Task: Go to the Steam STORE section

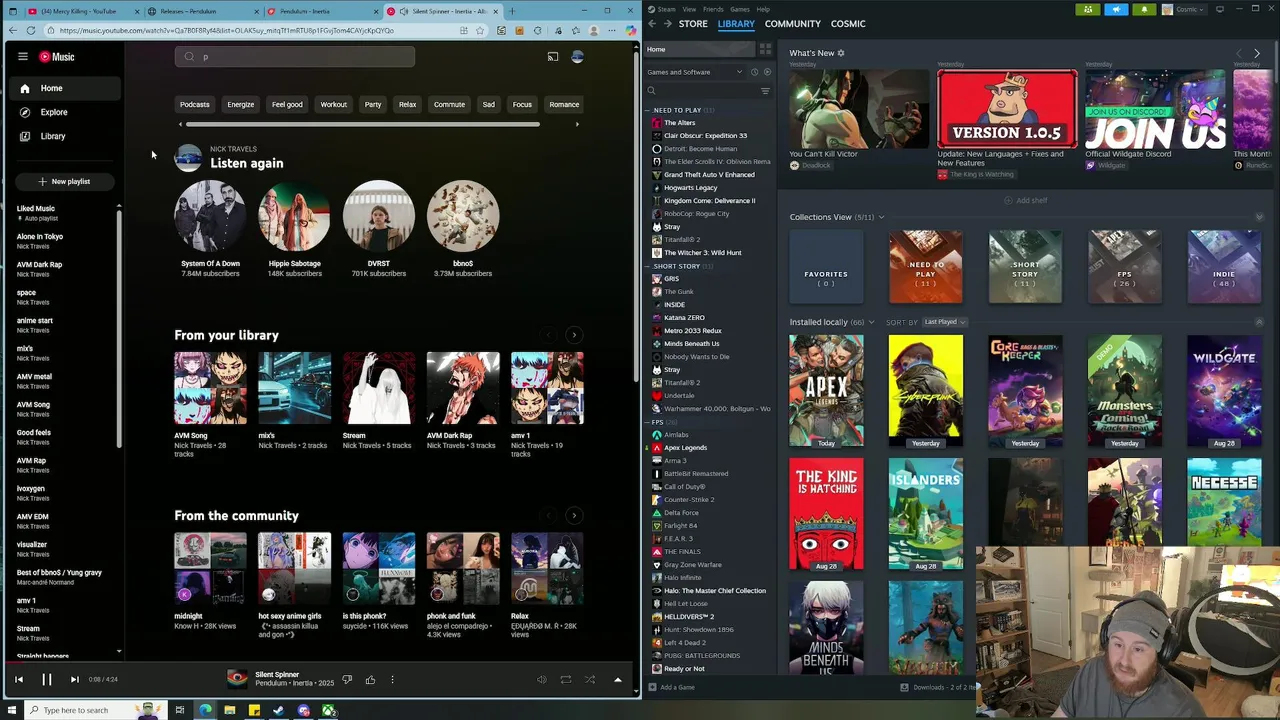Action: pyautogui.click(x=693, y=23)
